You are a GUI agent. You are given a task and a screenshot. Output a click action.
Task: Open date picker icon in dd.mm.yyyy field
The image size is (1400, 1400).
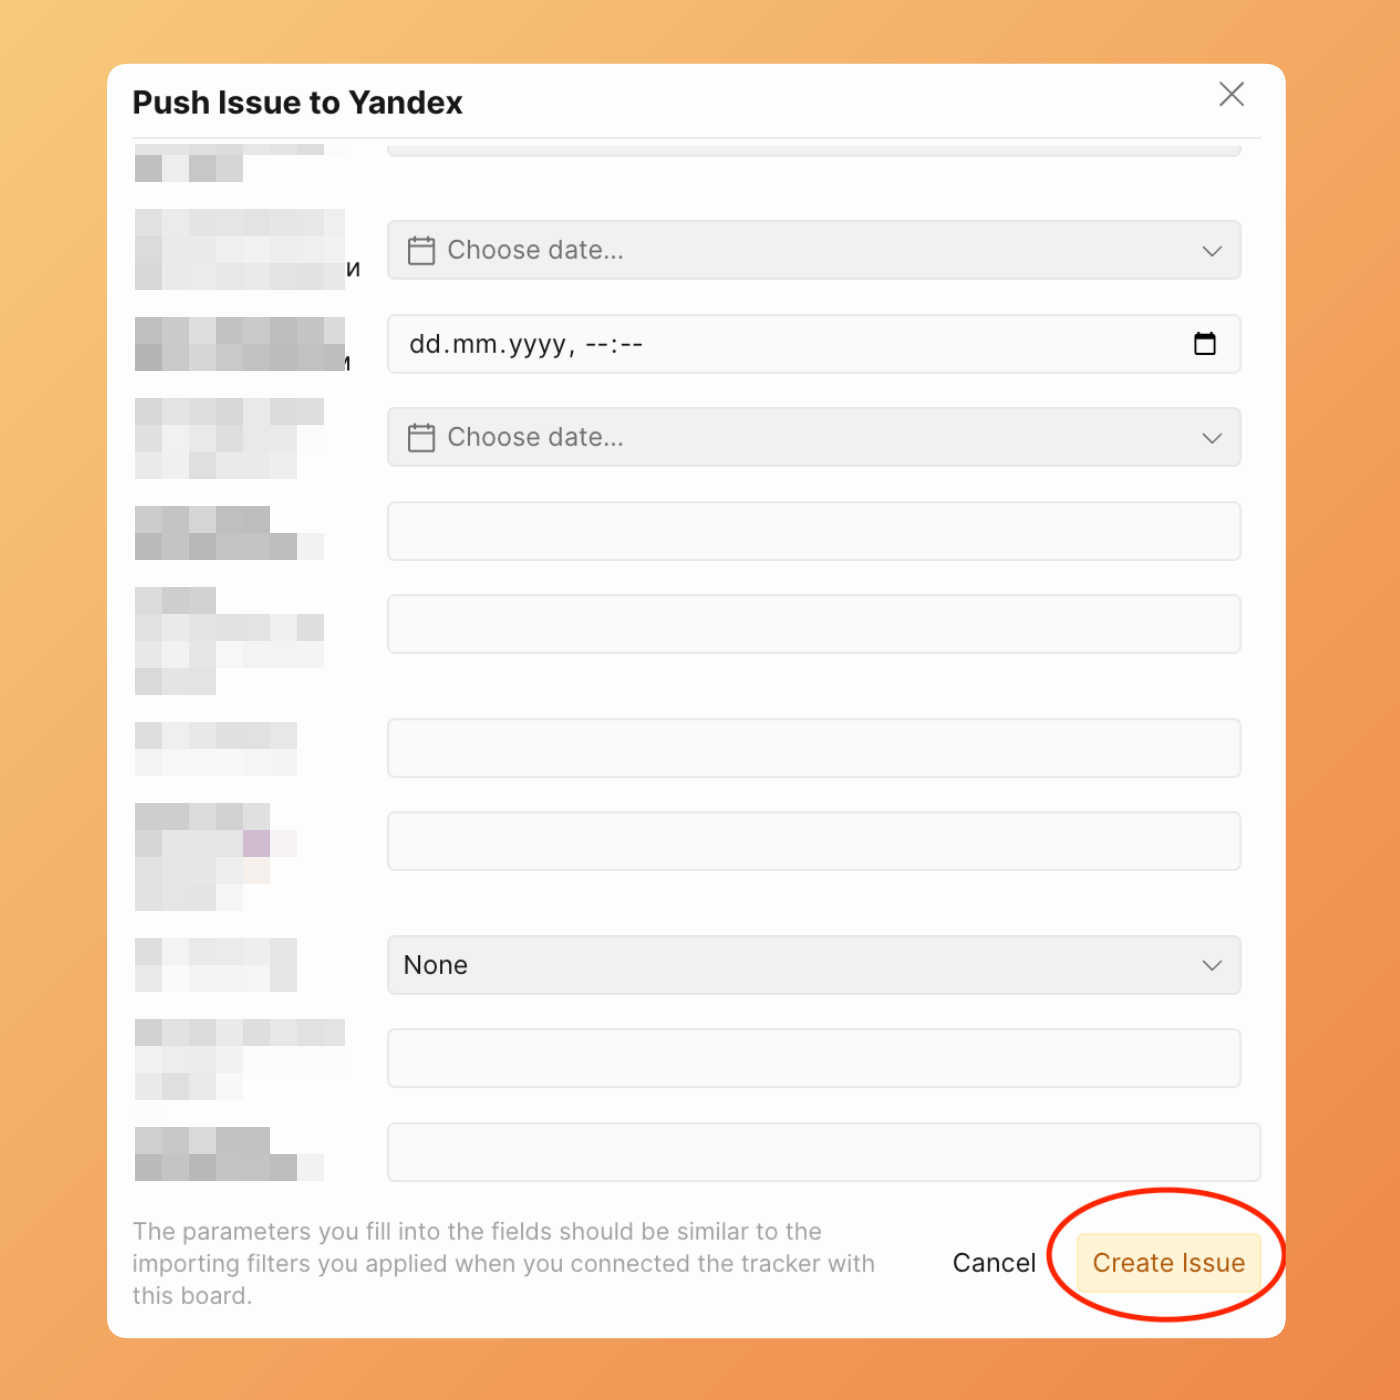click(1205, 344)
